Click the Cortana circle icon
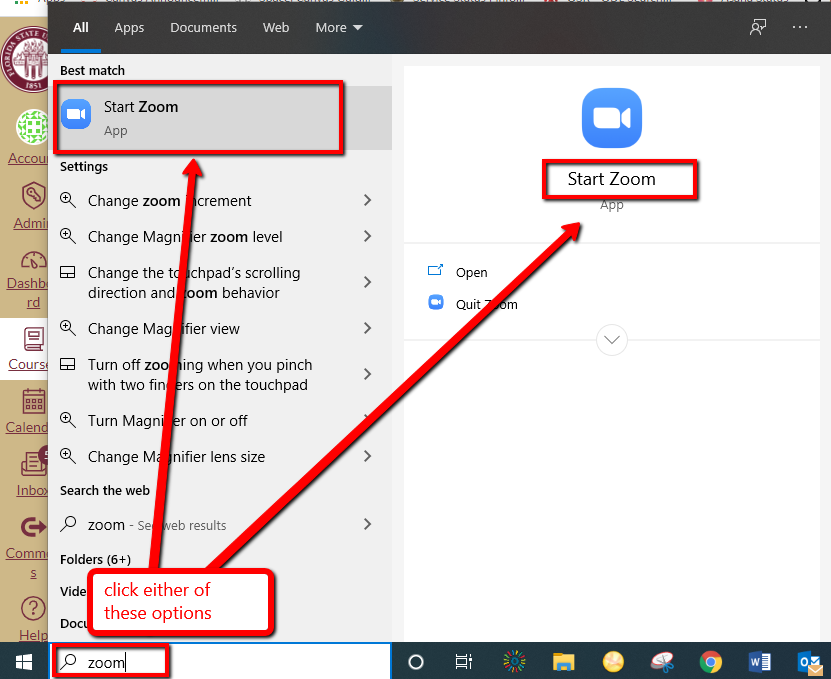831x679 pixels. click(416, 661)
